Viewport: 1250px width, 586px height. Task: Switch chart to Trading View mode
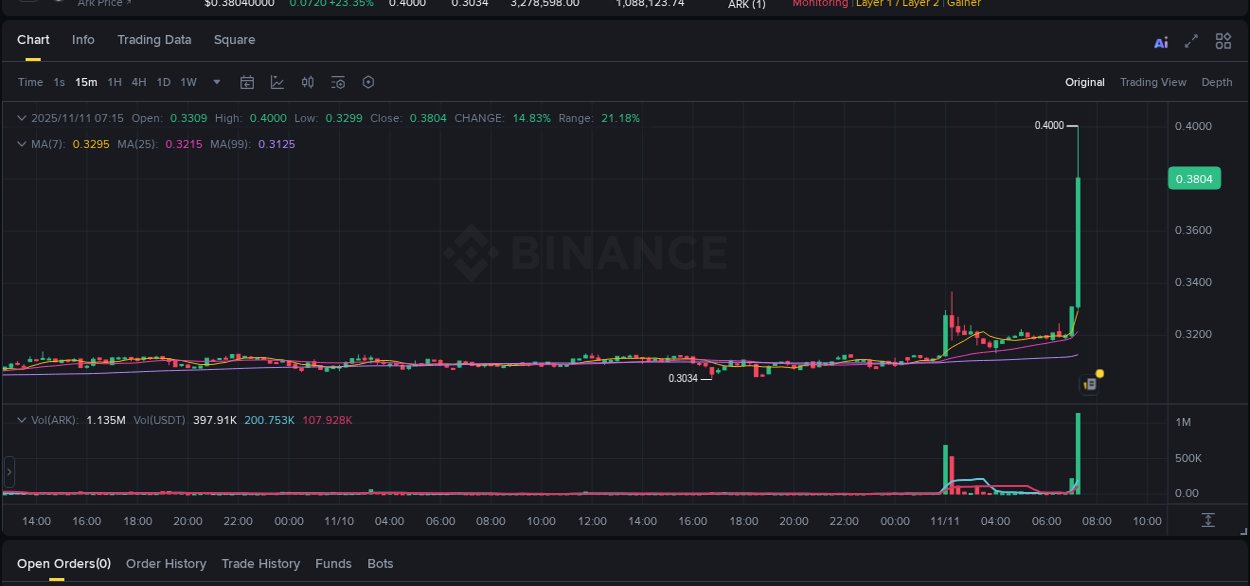coord(1153,82)
